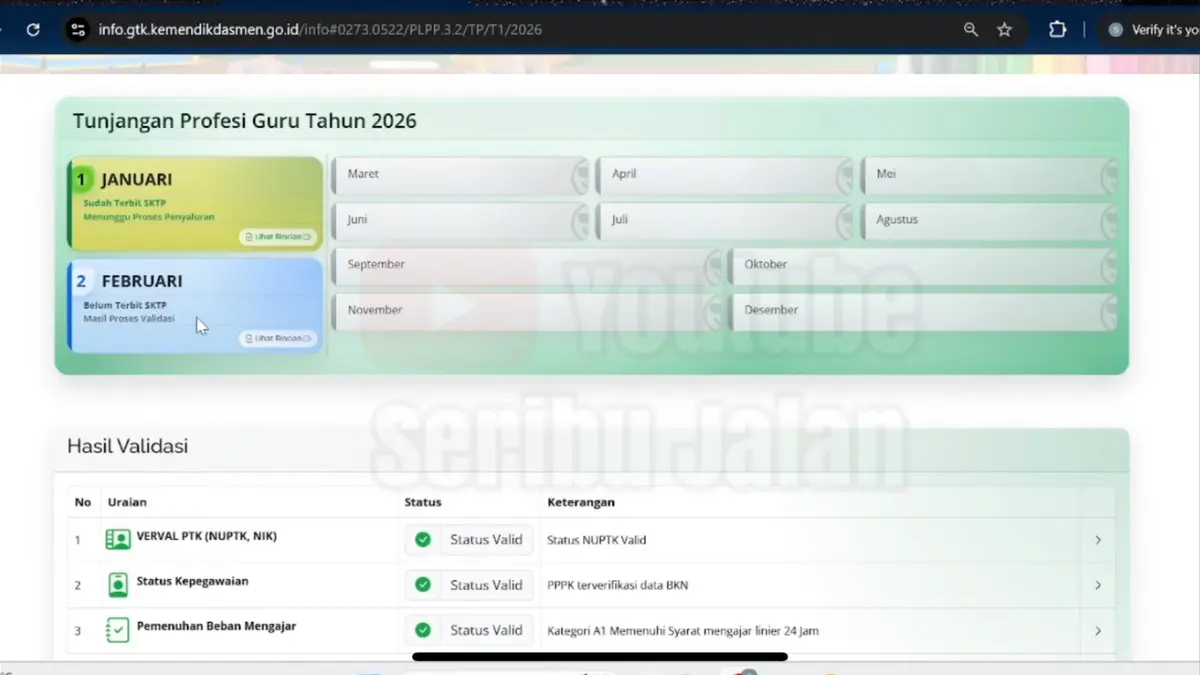
Task: Select the Oktober month tile
Action: (923, 266)
